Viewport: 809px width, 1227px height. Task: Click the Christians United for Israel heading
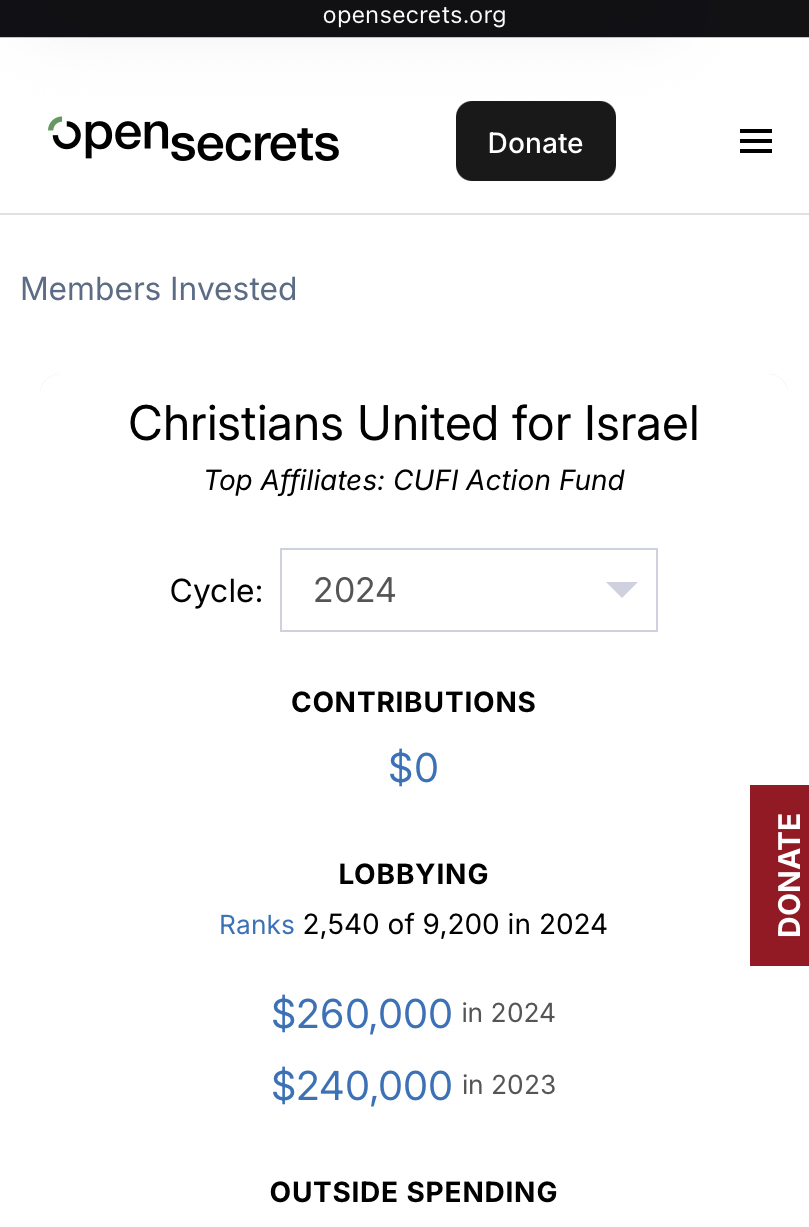(414, 423)
